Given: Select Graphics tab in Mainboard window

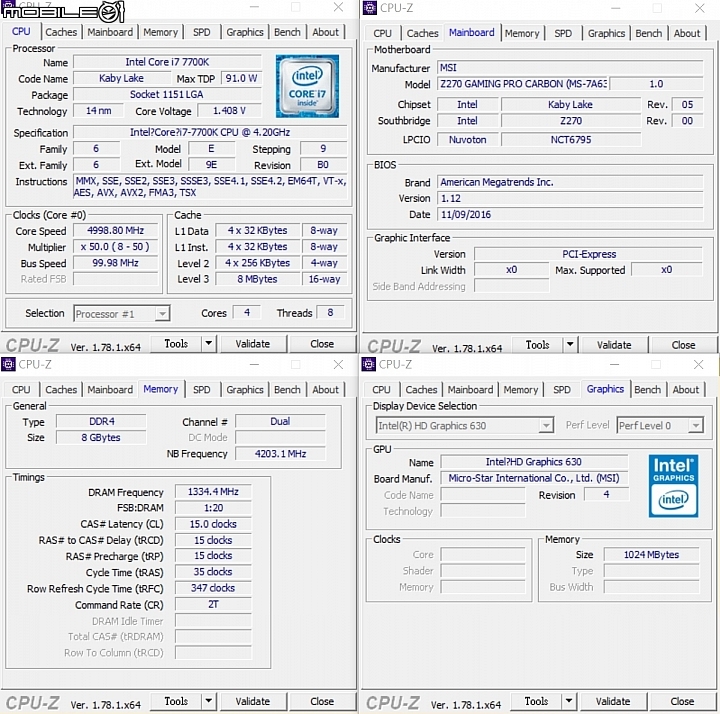Looking at the screenshot, I should pos(606,34).
